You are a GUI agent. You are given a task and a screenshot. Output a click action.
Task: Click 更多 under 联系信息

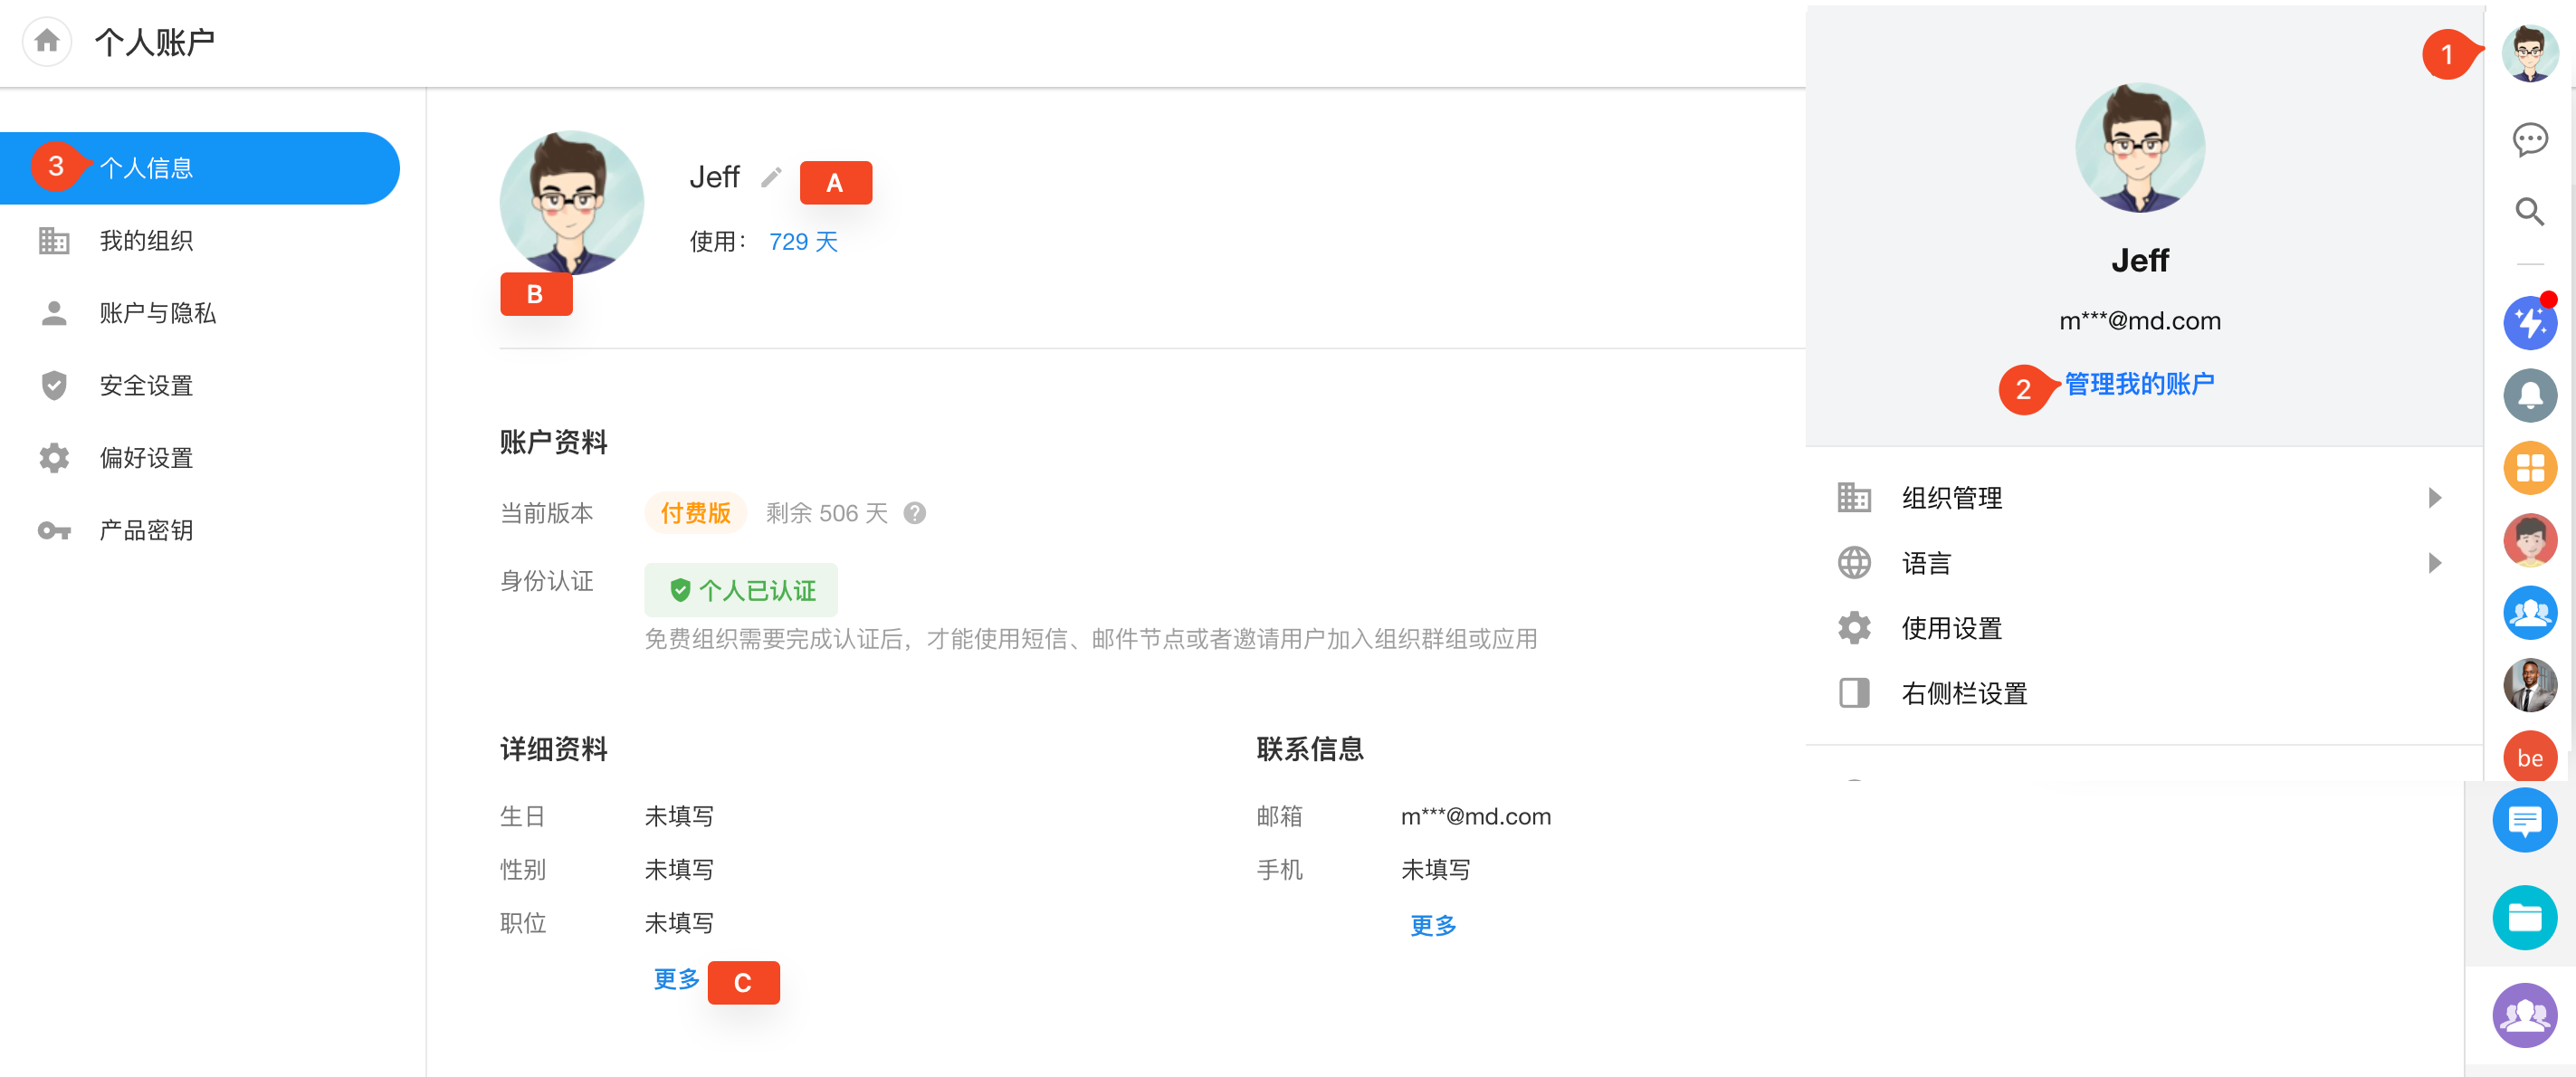1433,925
